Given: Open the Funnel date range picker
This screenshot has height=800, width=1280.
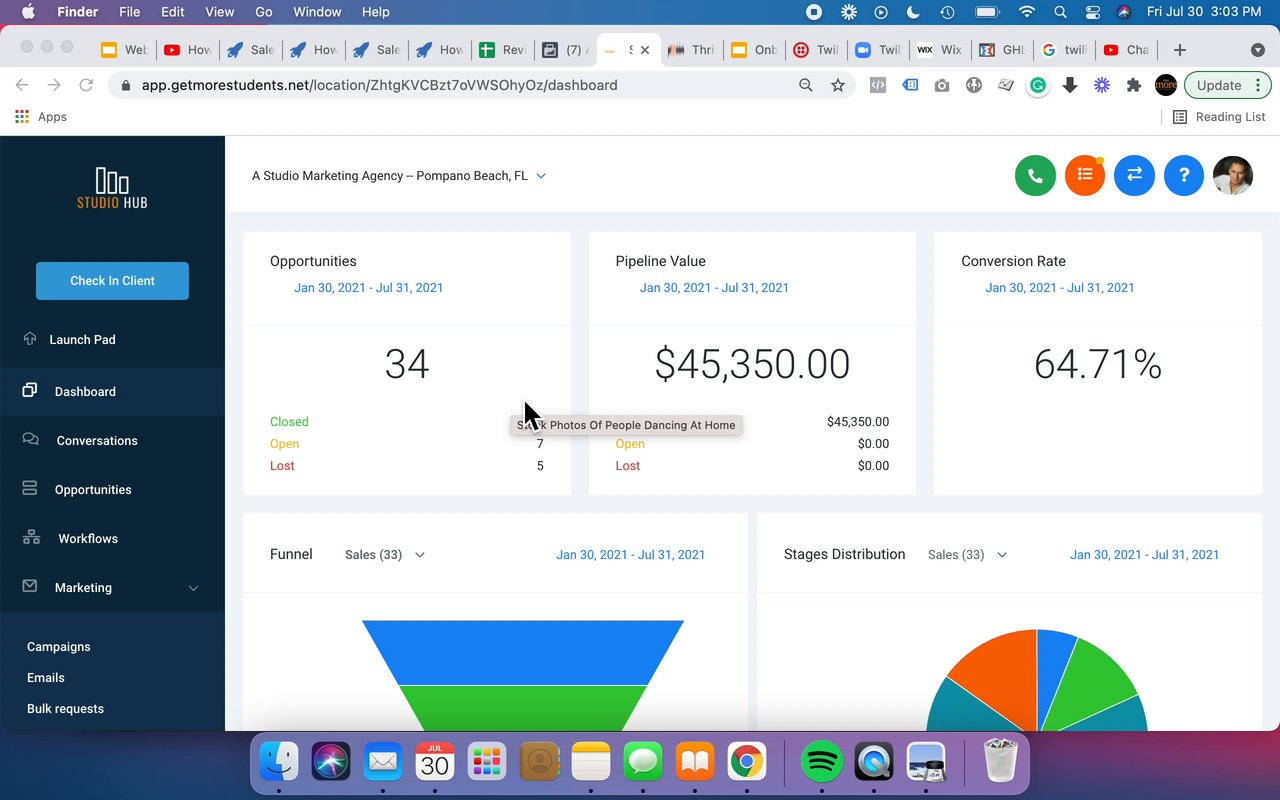Looking at the screenshot, I should 631,554.
